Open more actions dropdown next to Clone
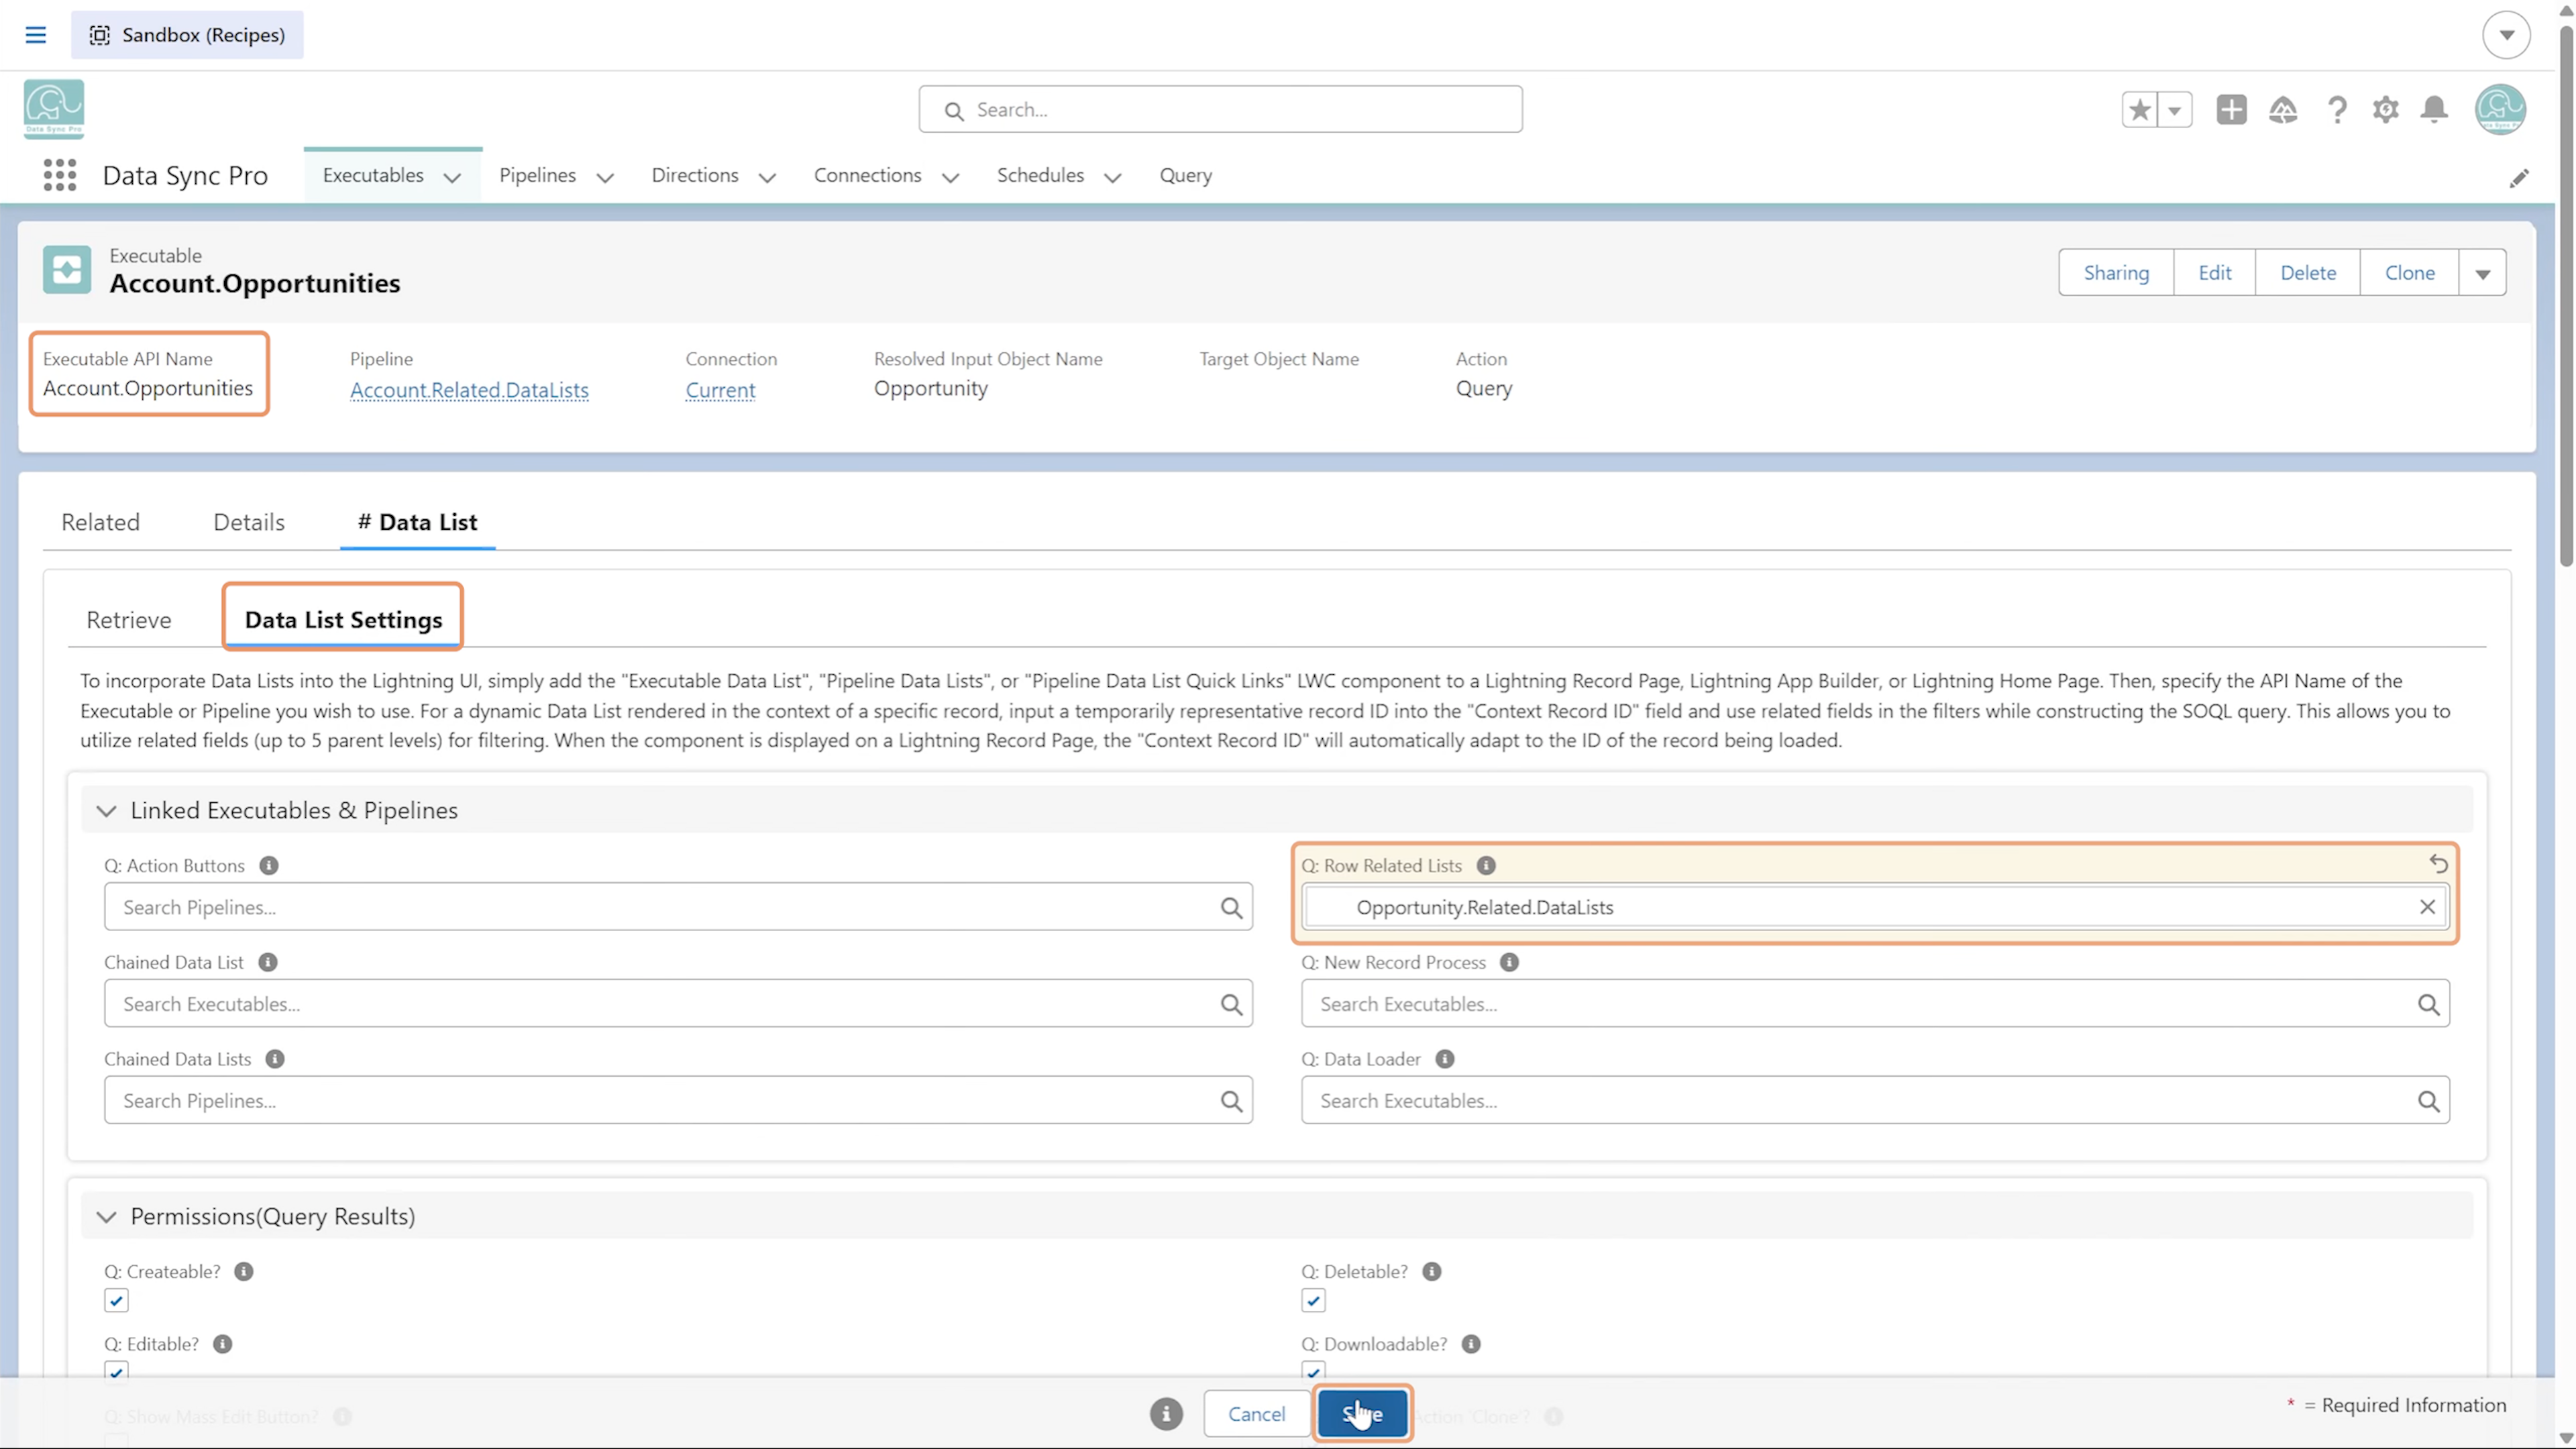The height and width of the screenshot is (1449, 2576). coord(2482,273)
